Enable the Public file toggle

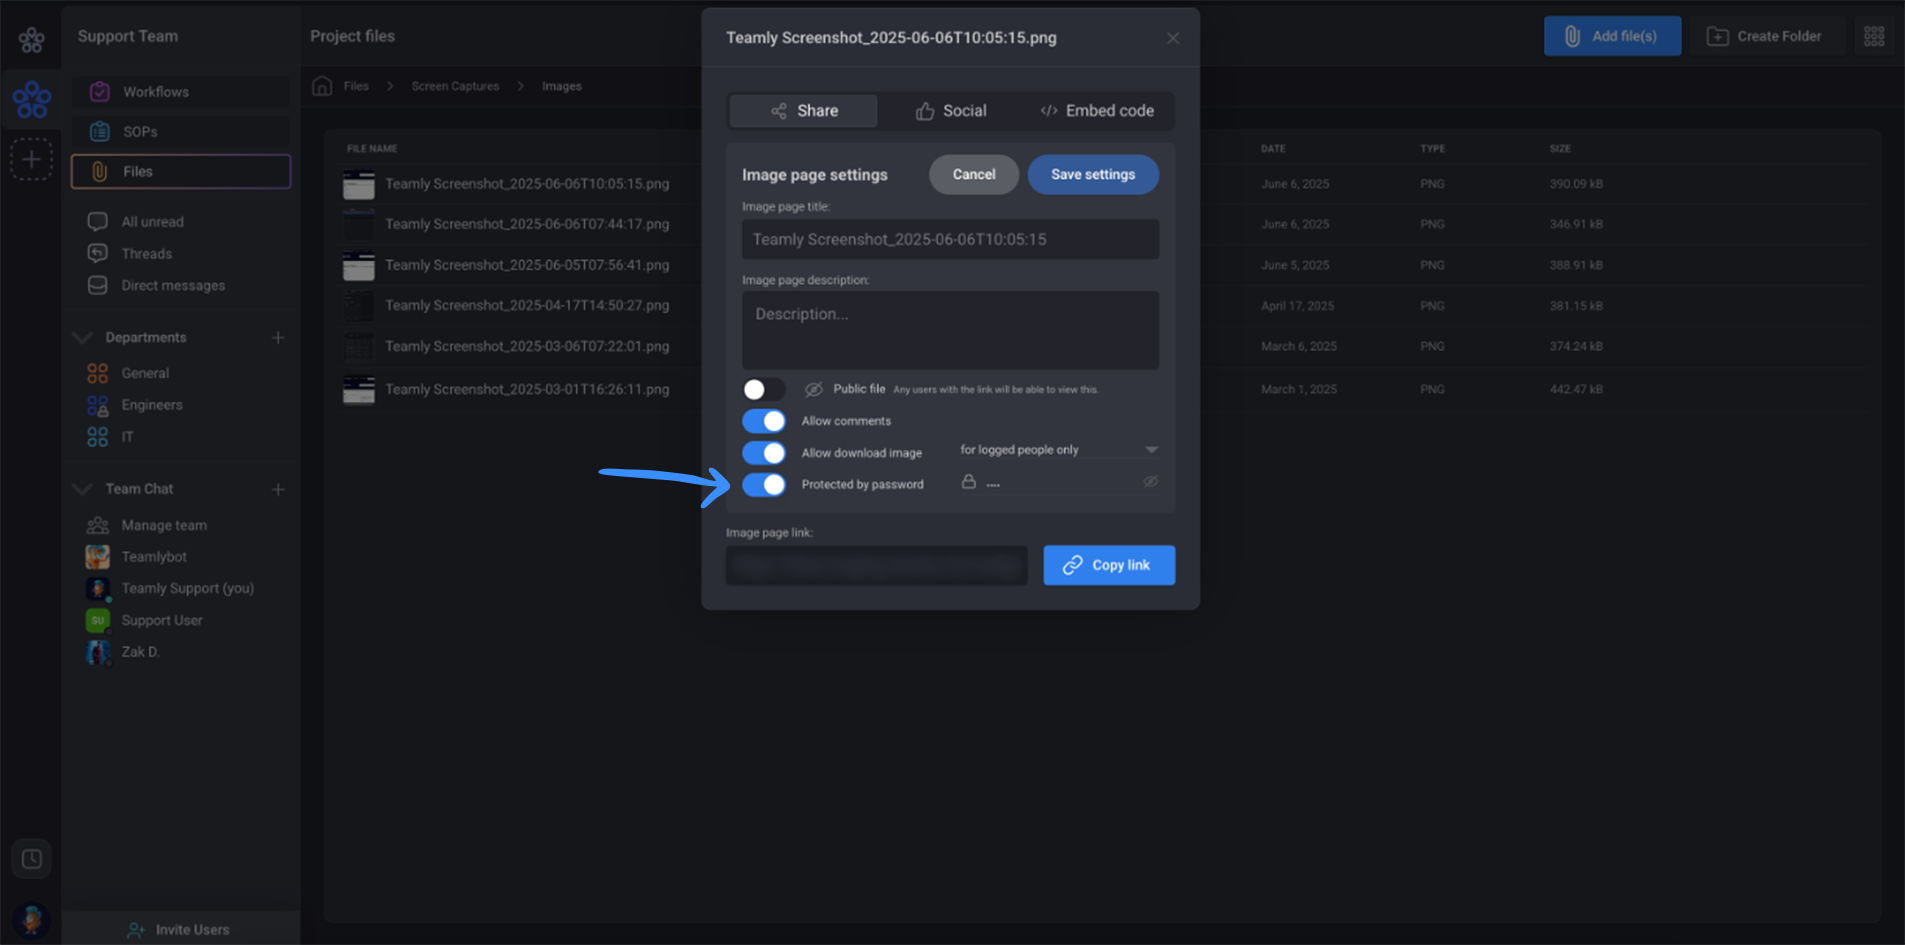[x=764, y=389]
